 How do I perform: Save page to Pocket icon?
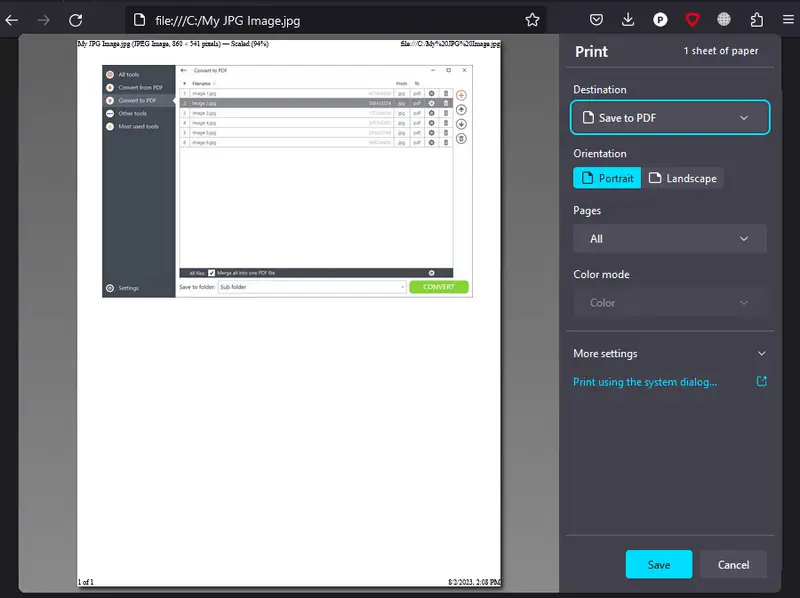click(x=596, y=19)
